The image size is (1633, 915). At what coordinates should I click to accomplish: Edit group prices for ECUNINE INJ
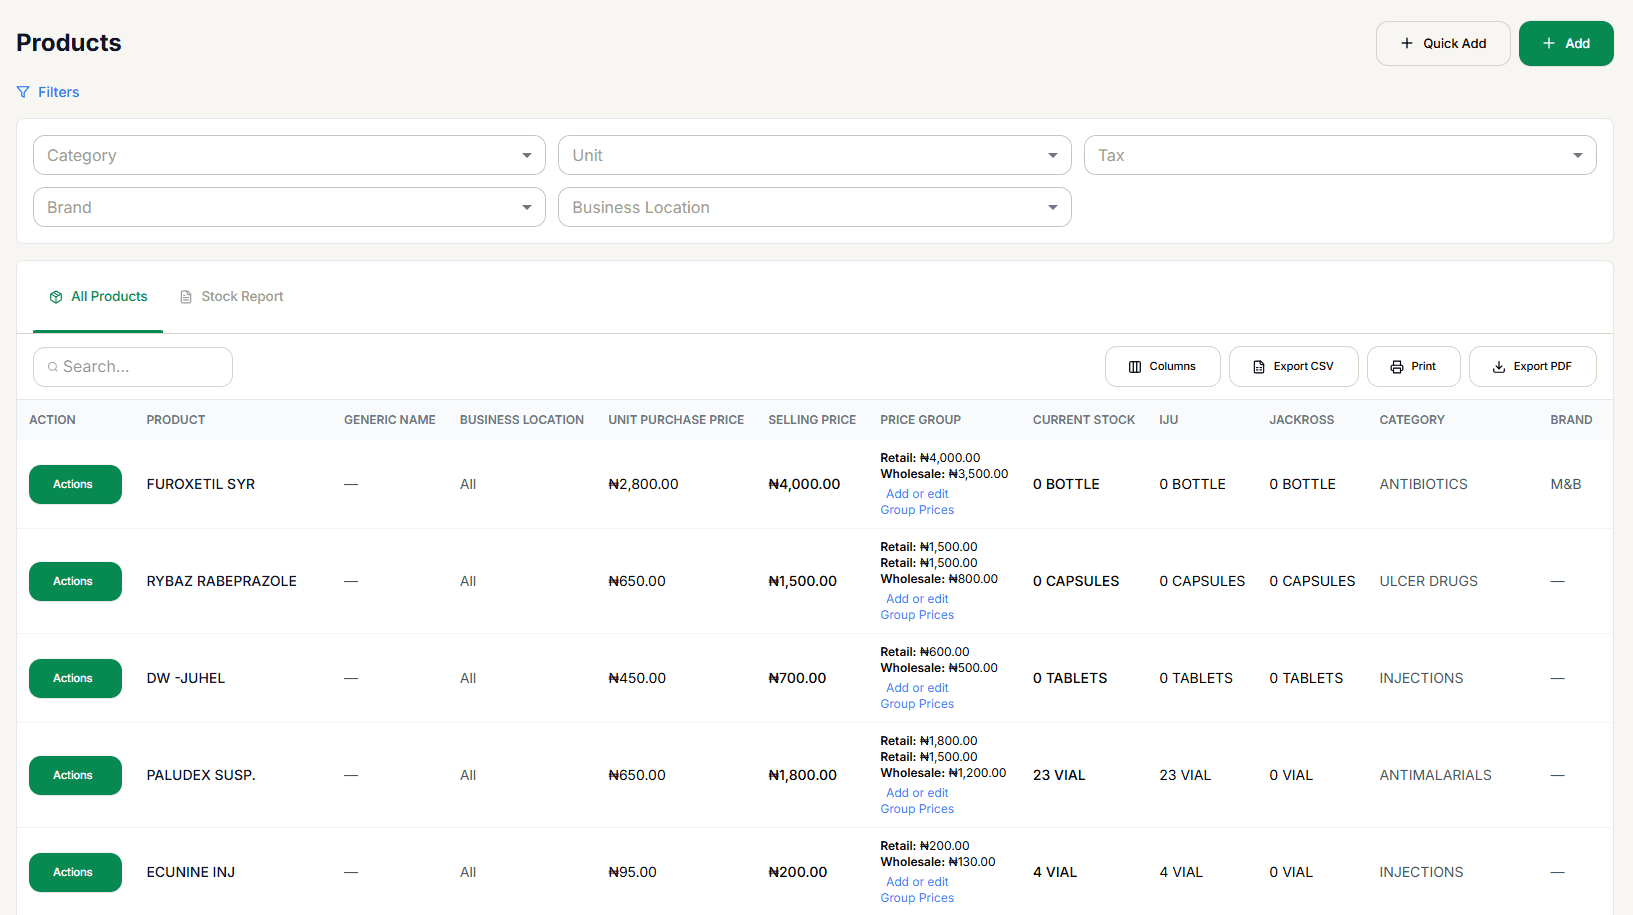tap(917, 890)
